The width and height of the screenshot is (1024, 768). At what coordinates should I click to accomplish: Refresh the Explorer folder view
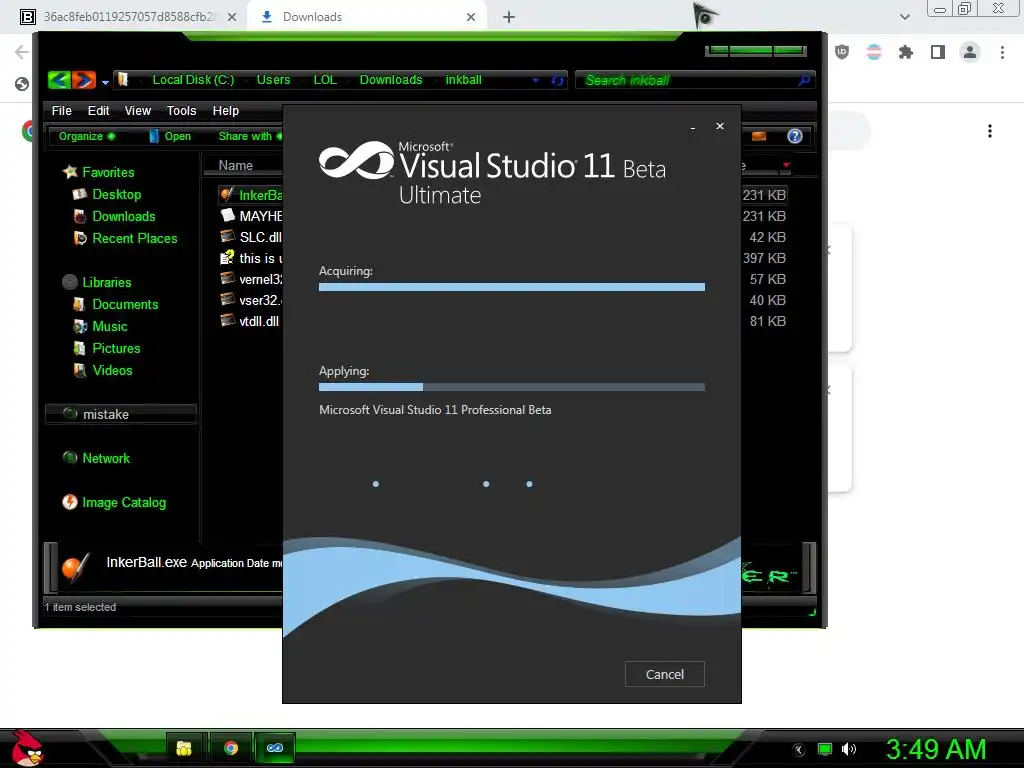point(557,80)
